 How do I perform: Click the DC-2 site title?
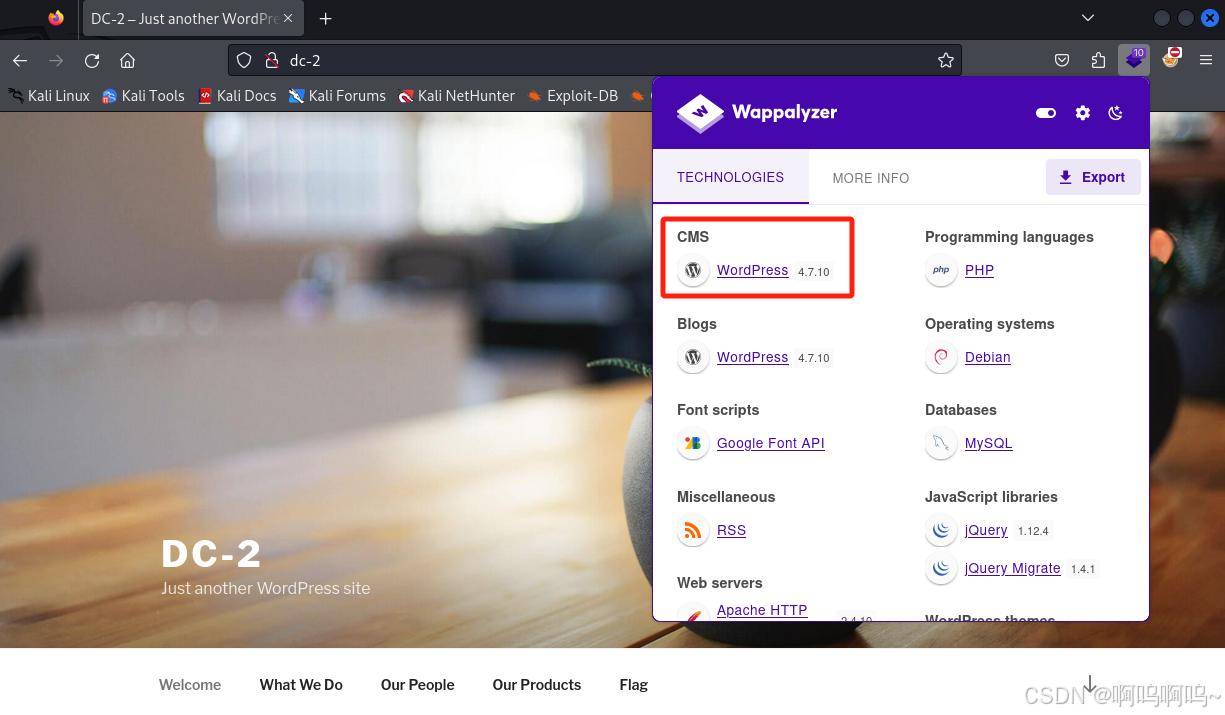[x=211, y=554]
